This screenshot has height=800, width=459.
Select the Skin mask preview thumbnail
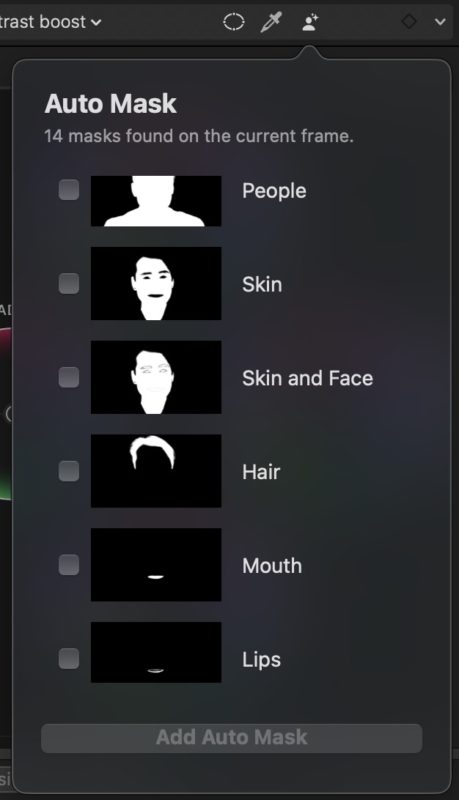156,284
